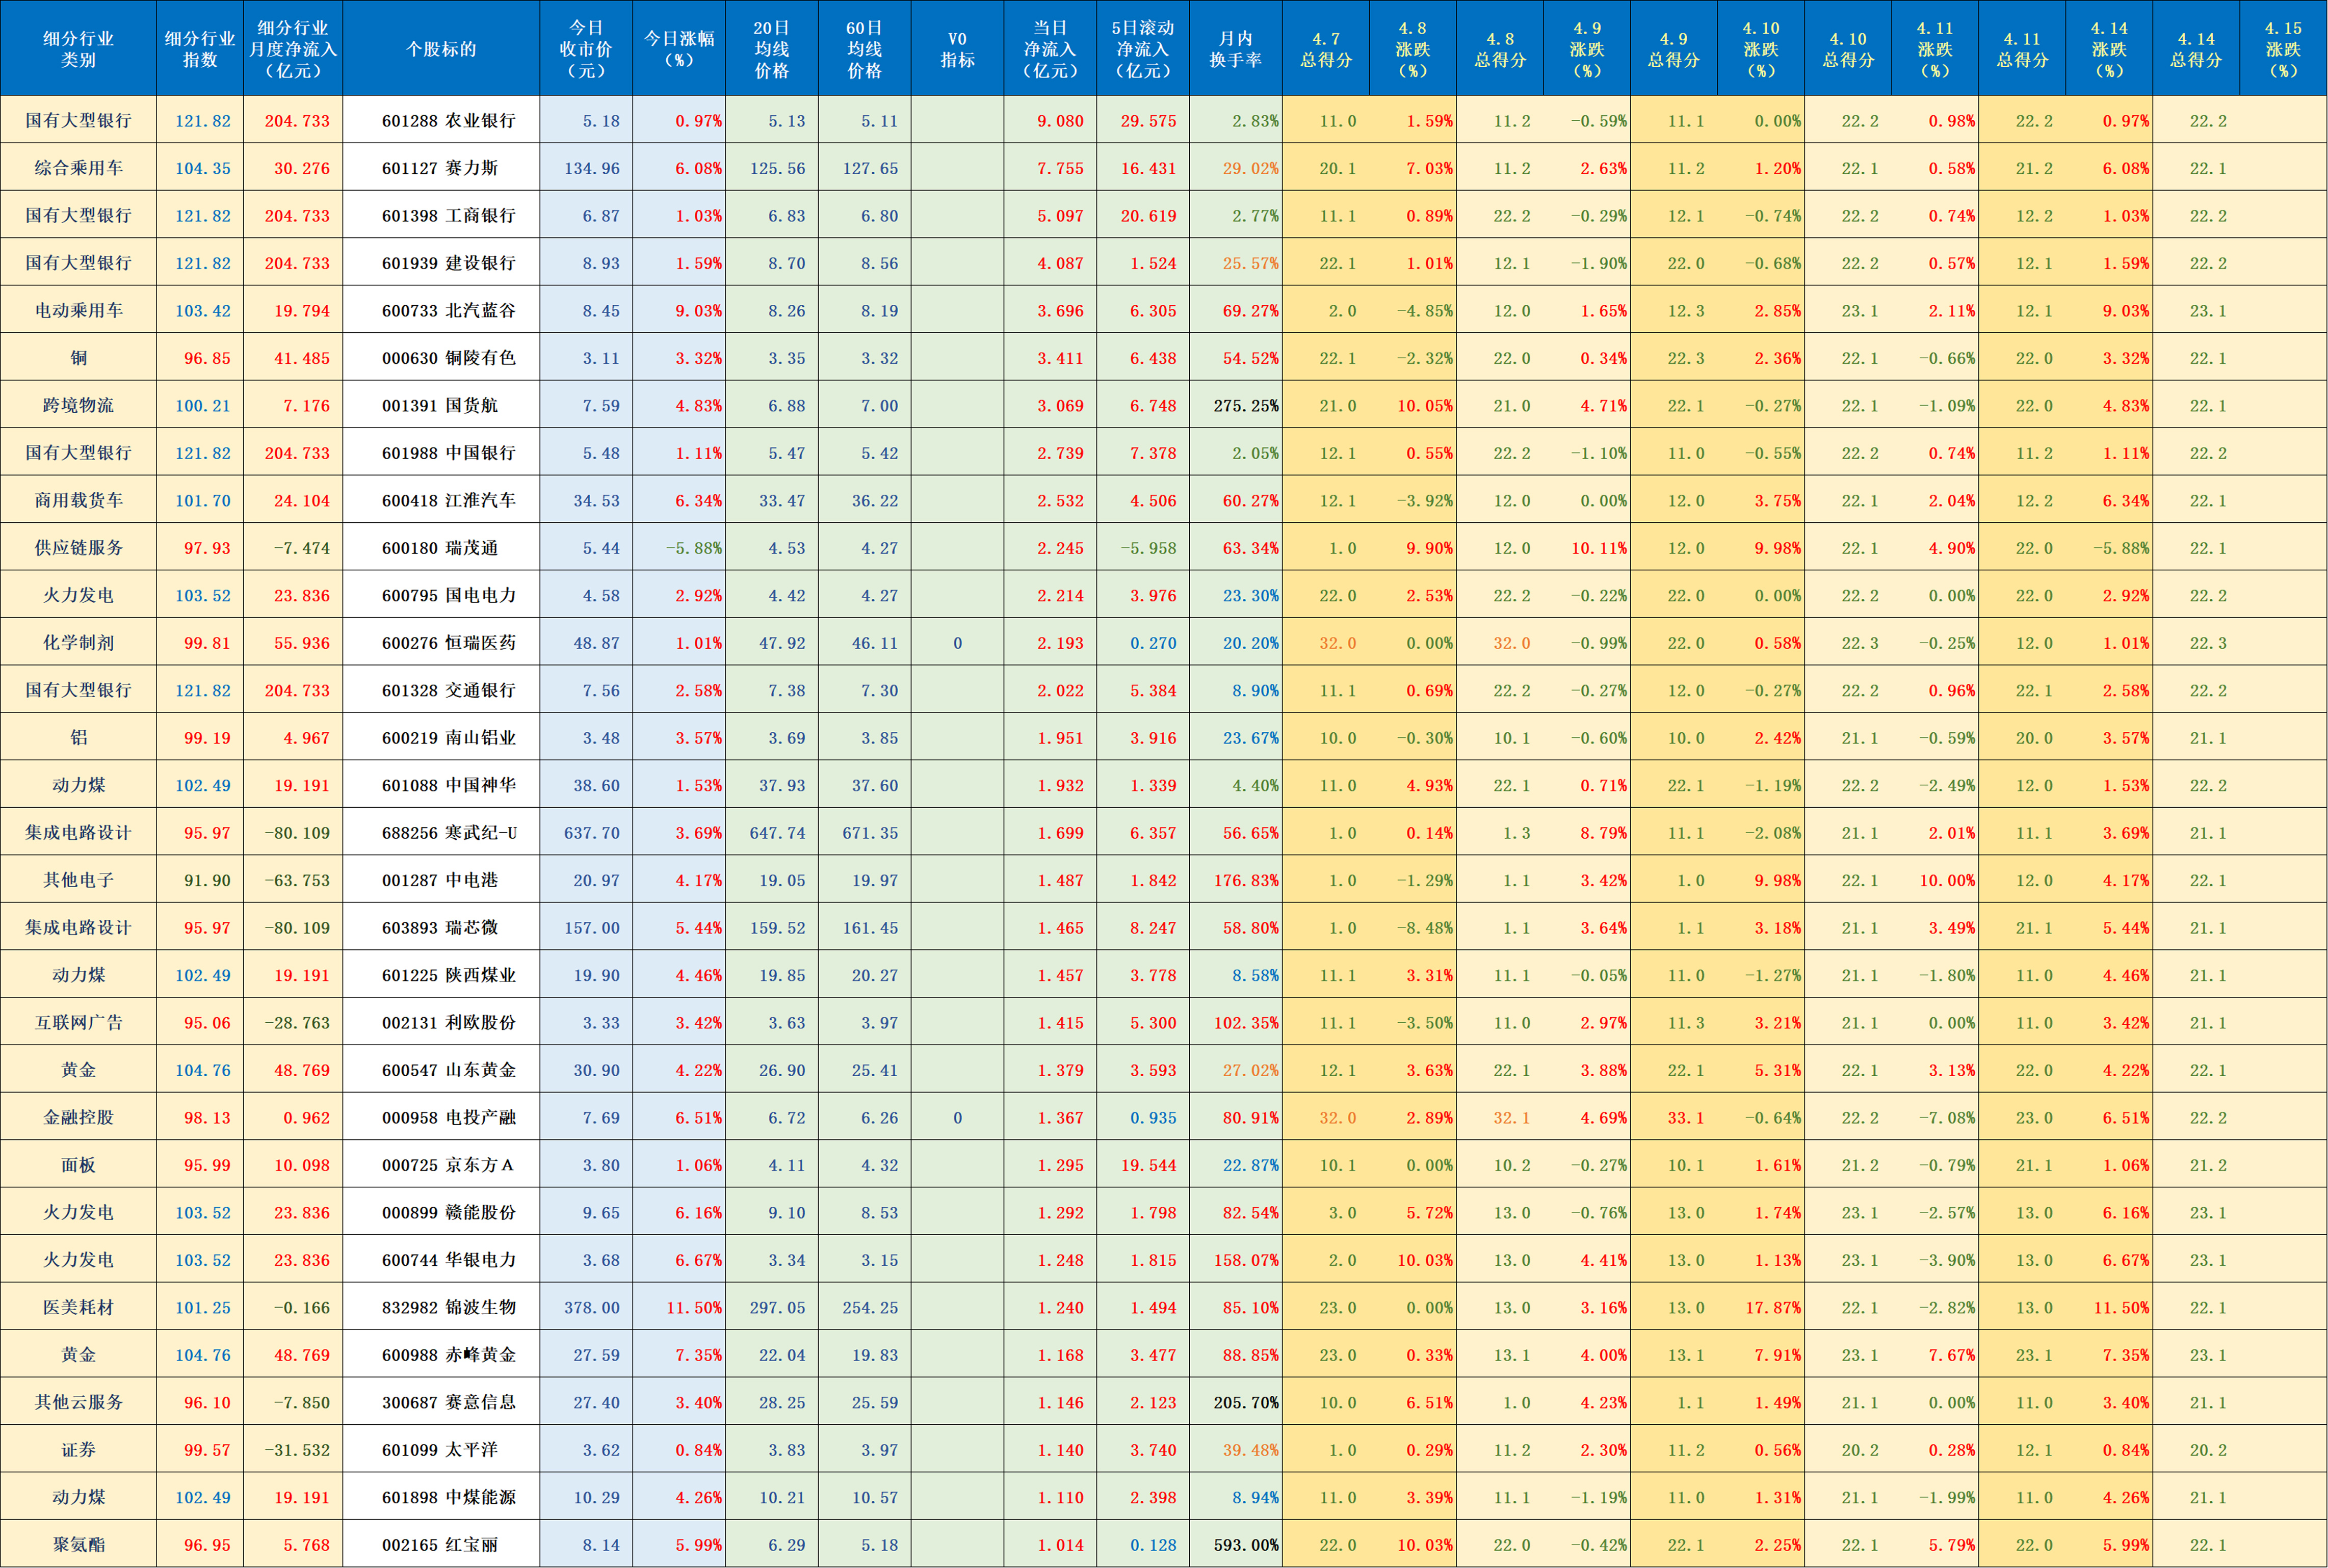Viewport: 2328px width, 1568px height.
Task: Select the 跨境物流 industry cell
Action: tap(78, 406)
